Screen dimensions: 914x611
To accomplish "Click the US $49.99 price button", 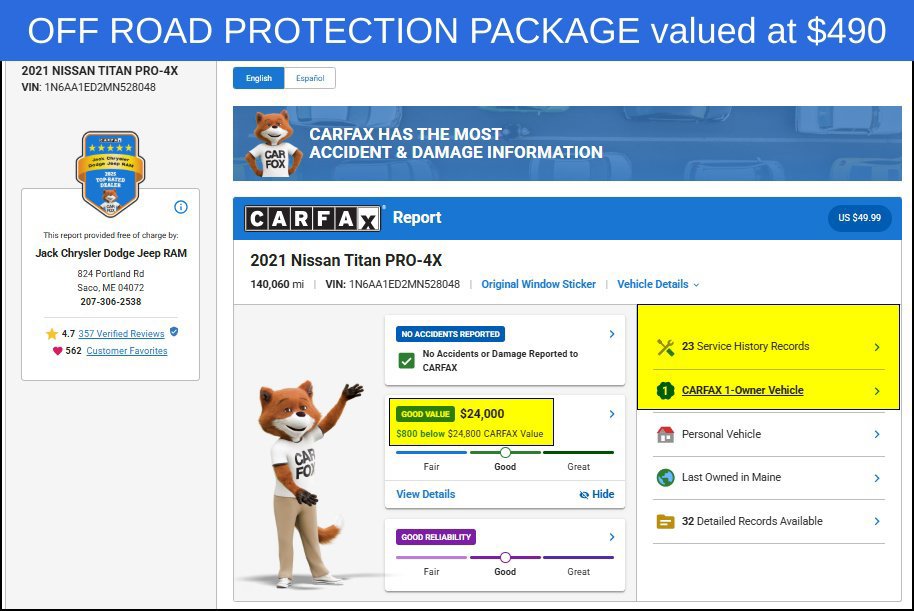I will pyautogui.click(x=860, y=218).
